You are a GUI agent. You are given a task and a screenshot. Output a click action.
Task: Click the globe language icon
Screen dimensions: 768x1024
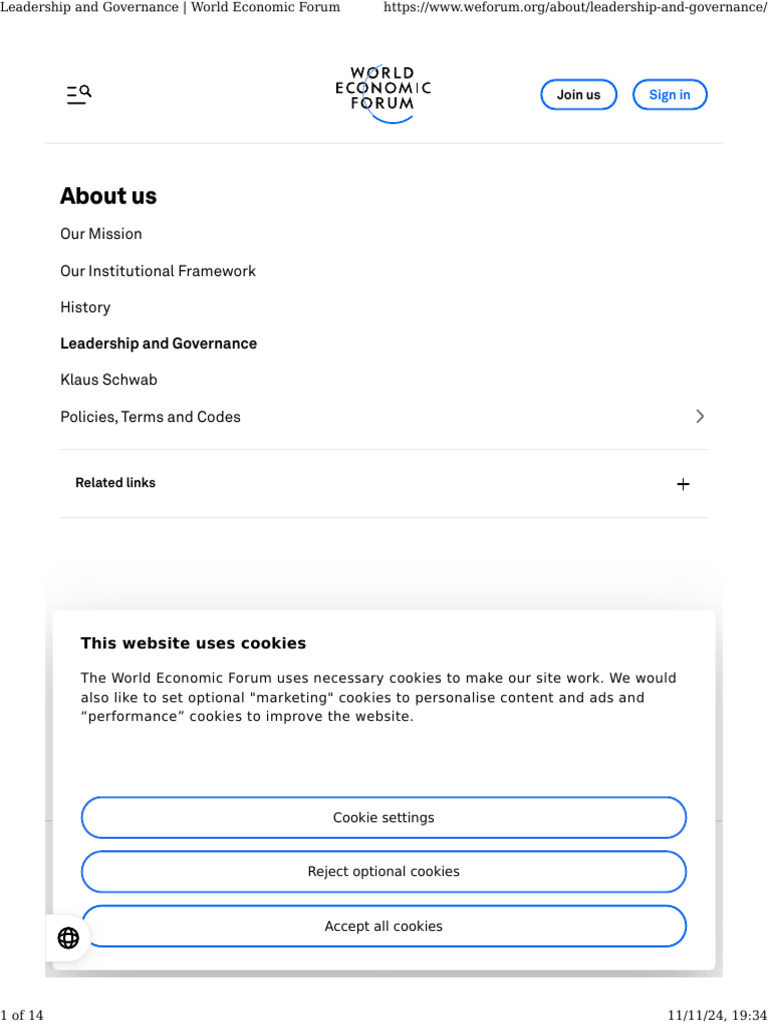(69, 937)
